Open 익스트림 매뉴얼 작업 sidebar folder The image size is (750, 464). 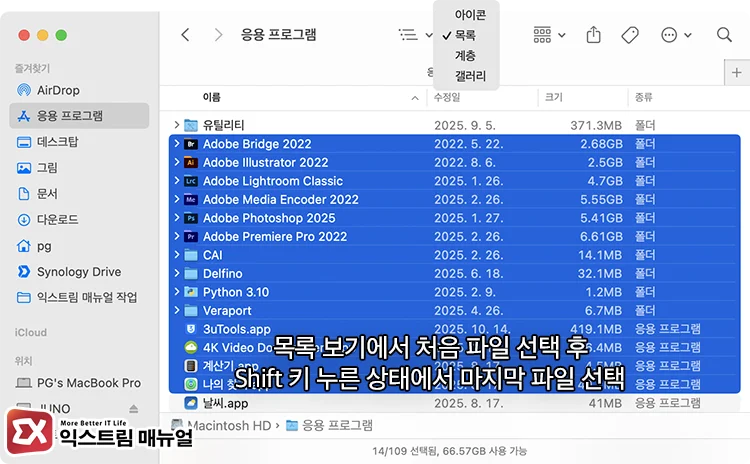point(79,298)
